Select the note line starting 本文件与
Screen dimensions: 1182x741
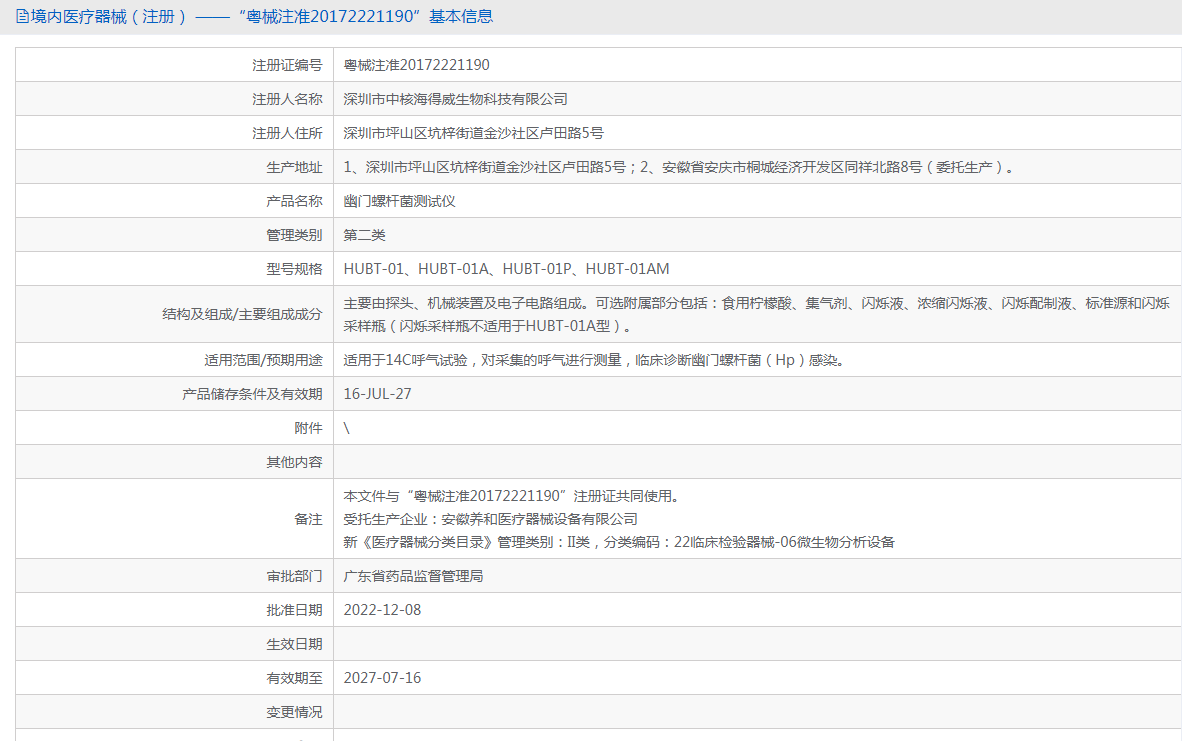click(513, 496)
